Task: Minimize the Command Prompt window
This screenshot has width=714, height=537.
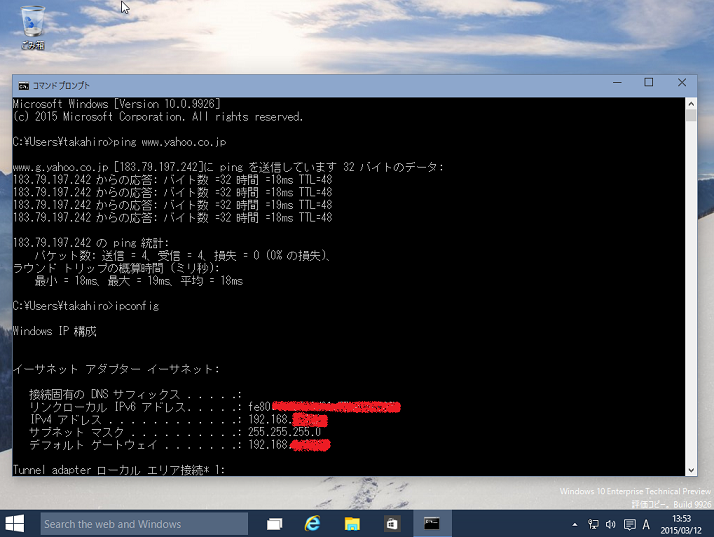Action: coord(617,83)
